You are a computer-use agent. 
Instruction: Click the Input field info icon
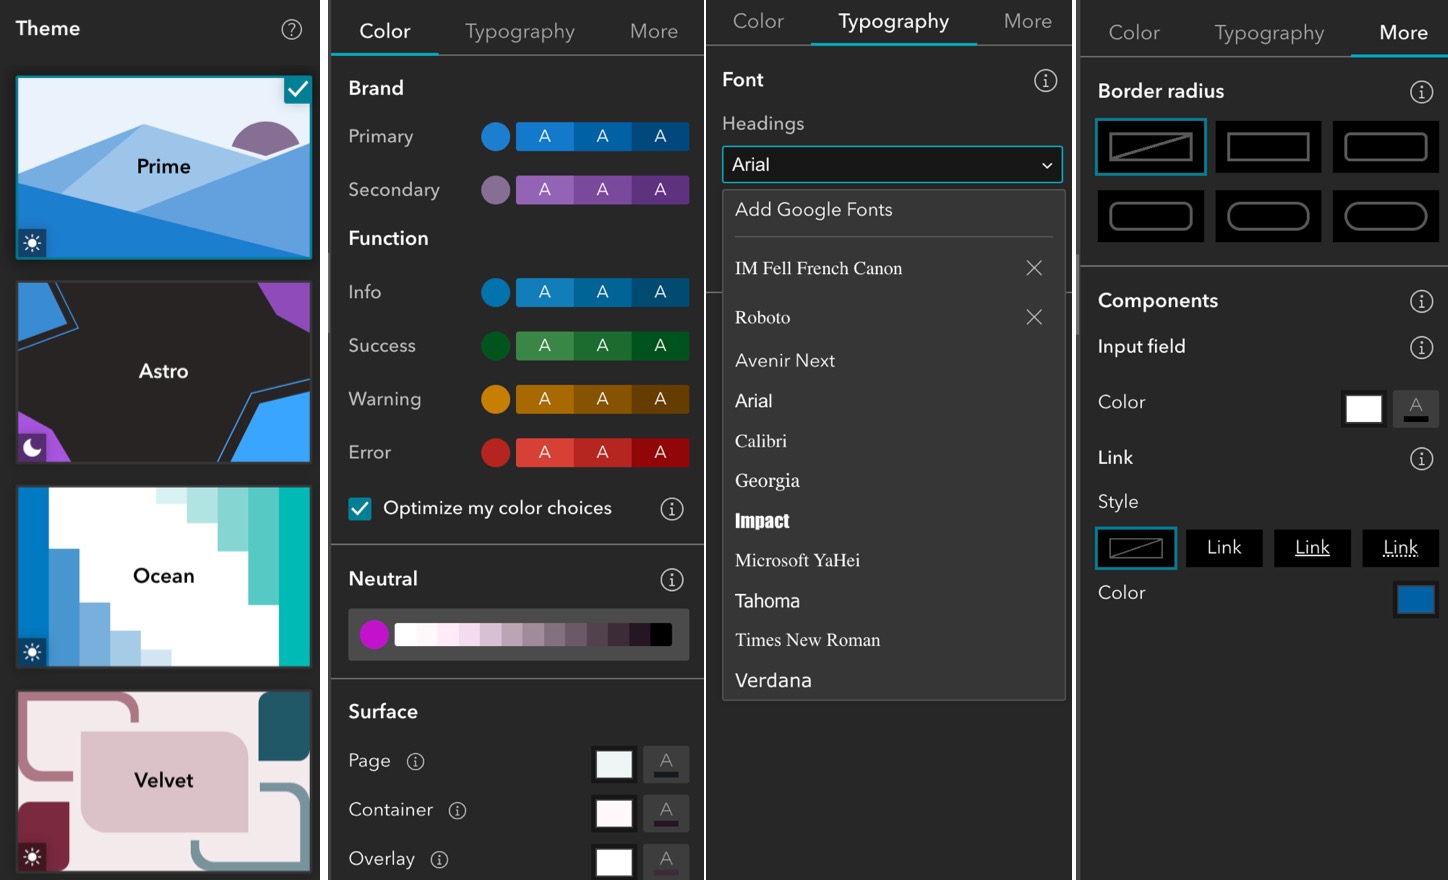pos(1421,347)
